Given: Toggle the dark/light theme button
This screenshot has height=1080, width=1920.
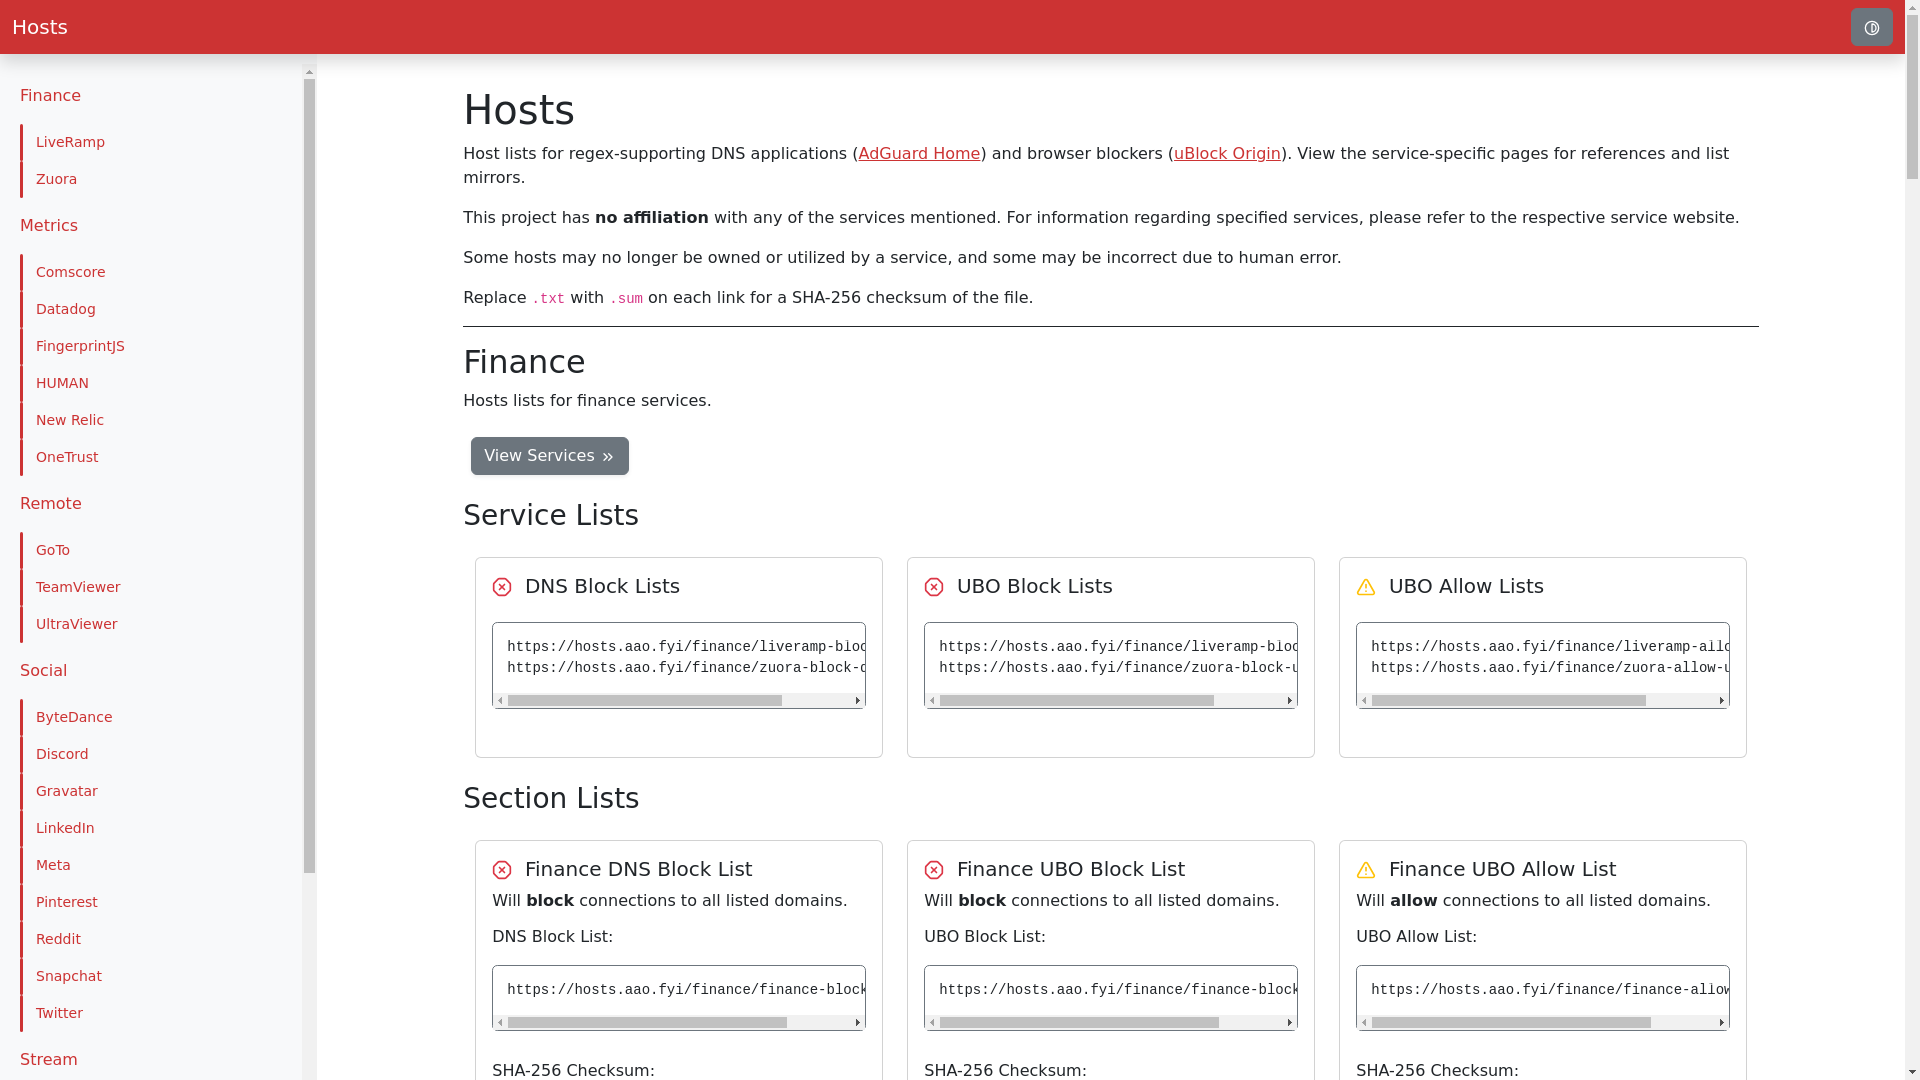Looking at the screenshot, I should pyautogui.click(x=1871, y=27).
